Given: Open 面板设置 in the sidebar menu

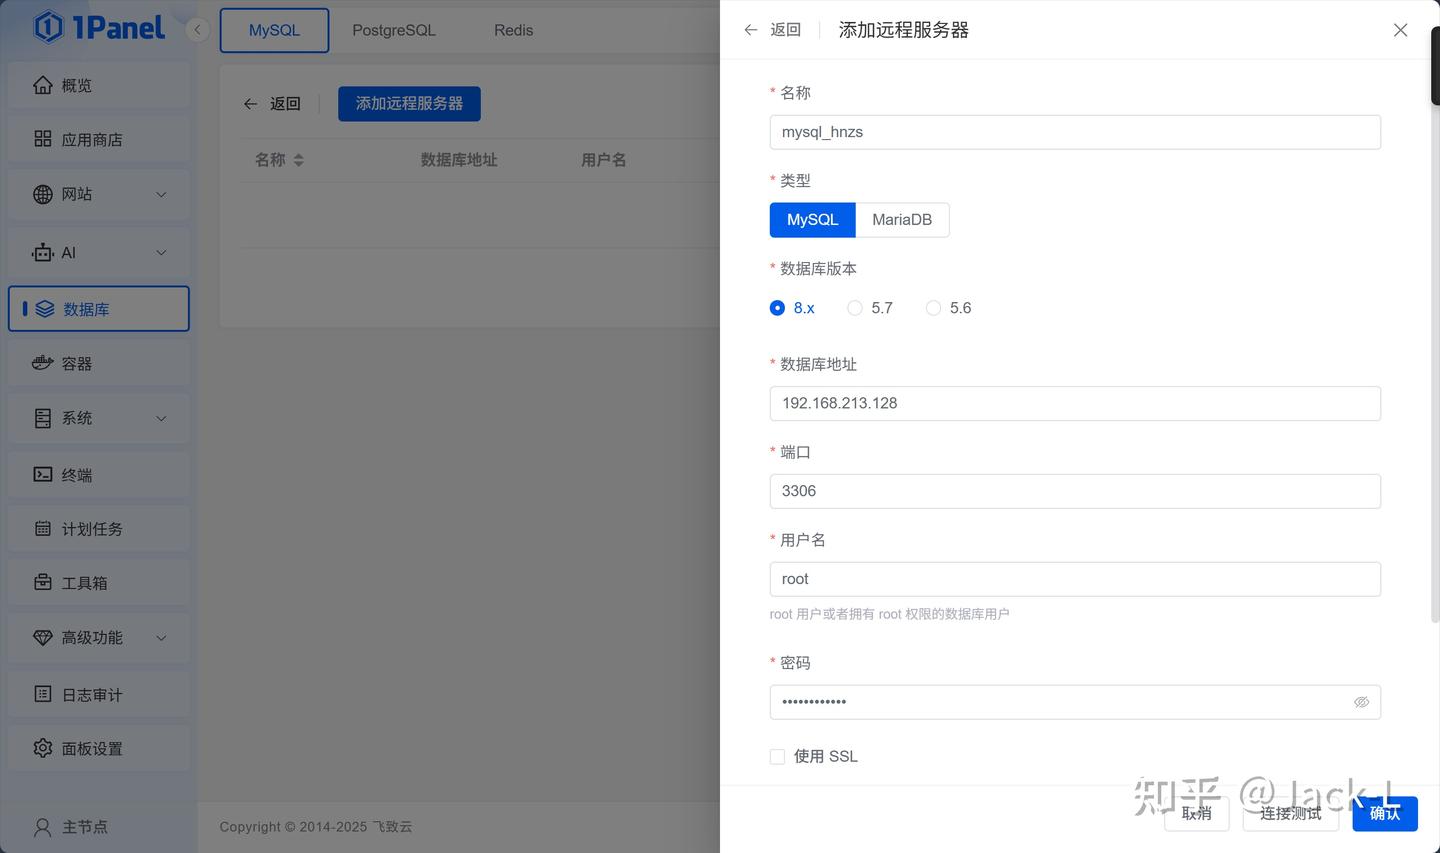Looking at the screenshot, I should point(99,748).
